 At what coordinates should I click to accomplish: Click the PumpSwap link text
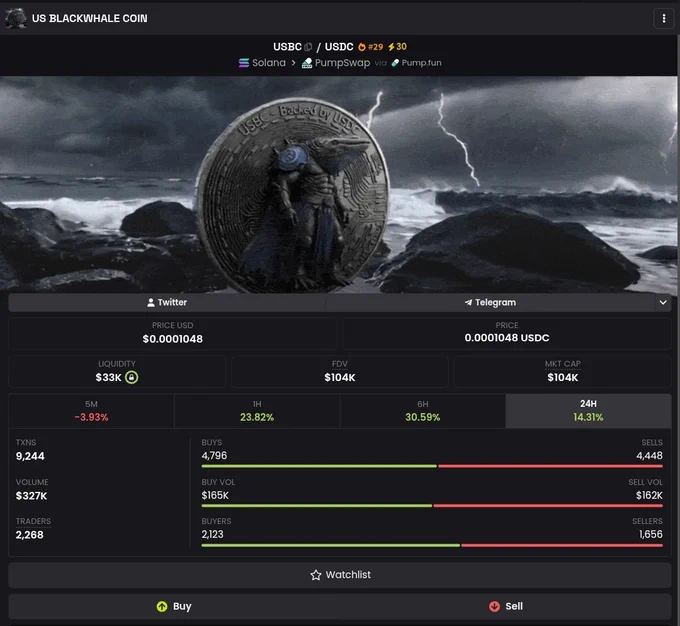click(342, 63)
